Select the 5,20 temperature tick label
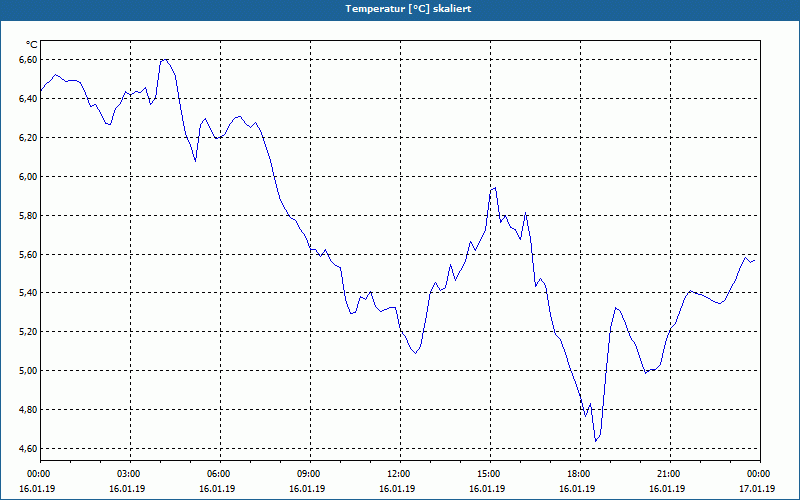800x500 pixels. pos(28,332)
